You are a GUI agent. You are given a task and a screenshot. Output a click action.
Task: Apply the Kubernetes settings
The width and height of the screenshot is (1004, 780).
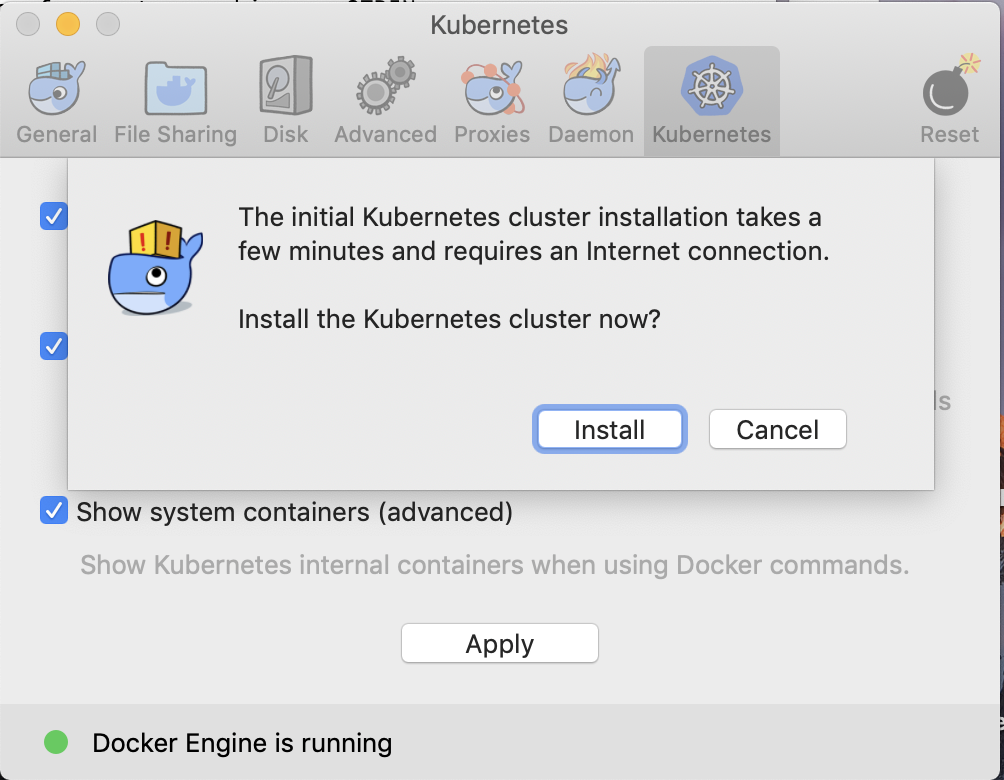point(499,643)
